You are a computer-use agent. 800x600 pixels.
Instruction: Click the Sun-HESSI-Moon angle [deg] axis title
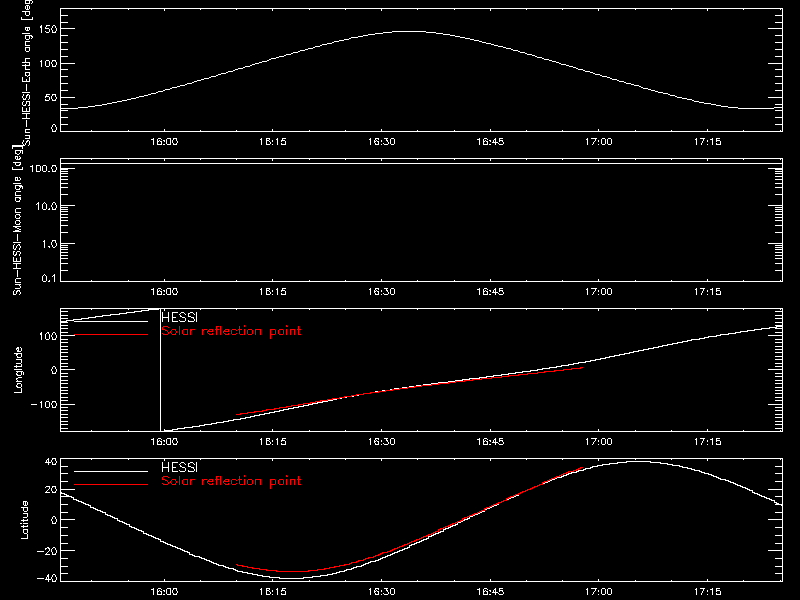tap(17, 220)
